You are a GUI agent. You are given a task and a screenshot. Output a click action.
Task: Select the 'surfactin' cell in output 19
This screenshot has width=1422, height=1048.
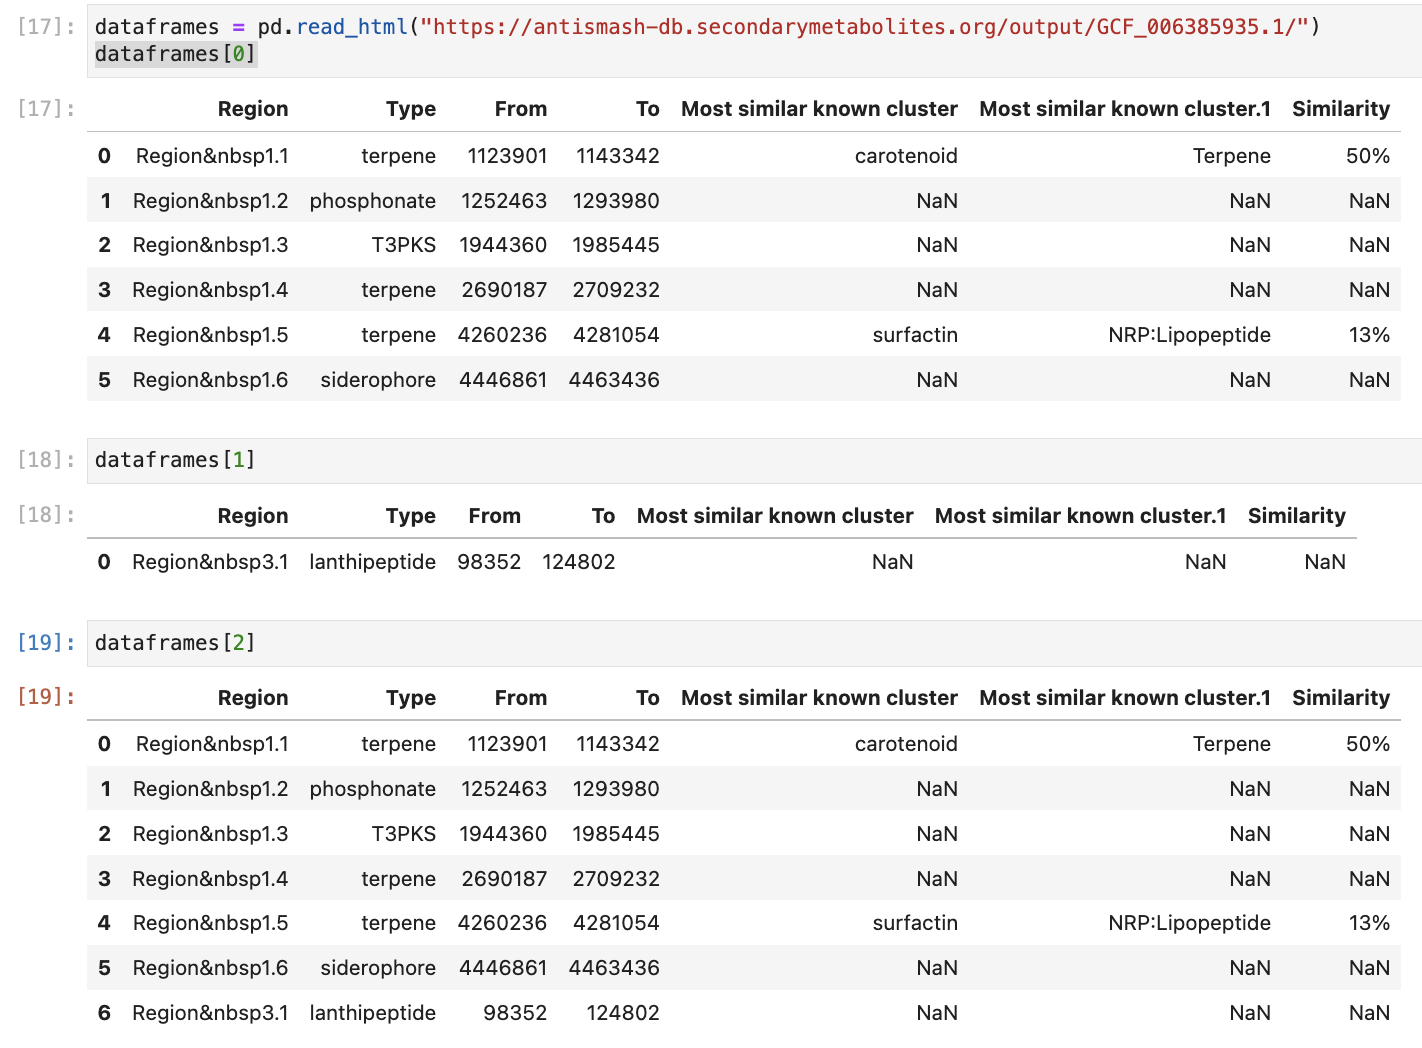pos(915,923)
